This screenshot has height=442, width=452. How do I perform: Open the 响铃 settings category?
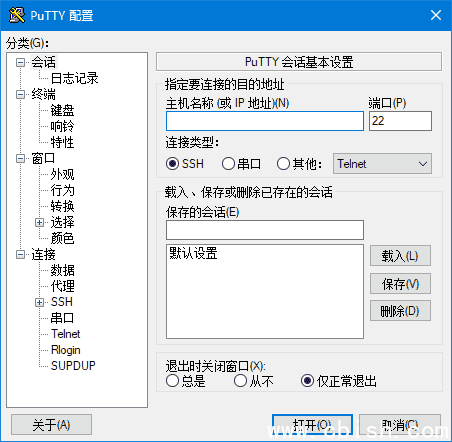pyautogui.click(x=62, y=126)
